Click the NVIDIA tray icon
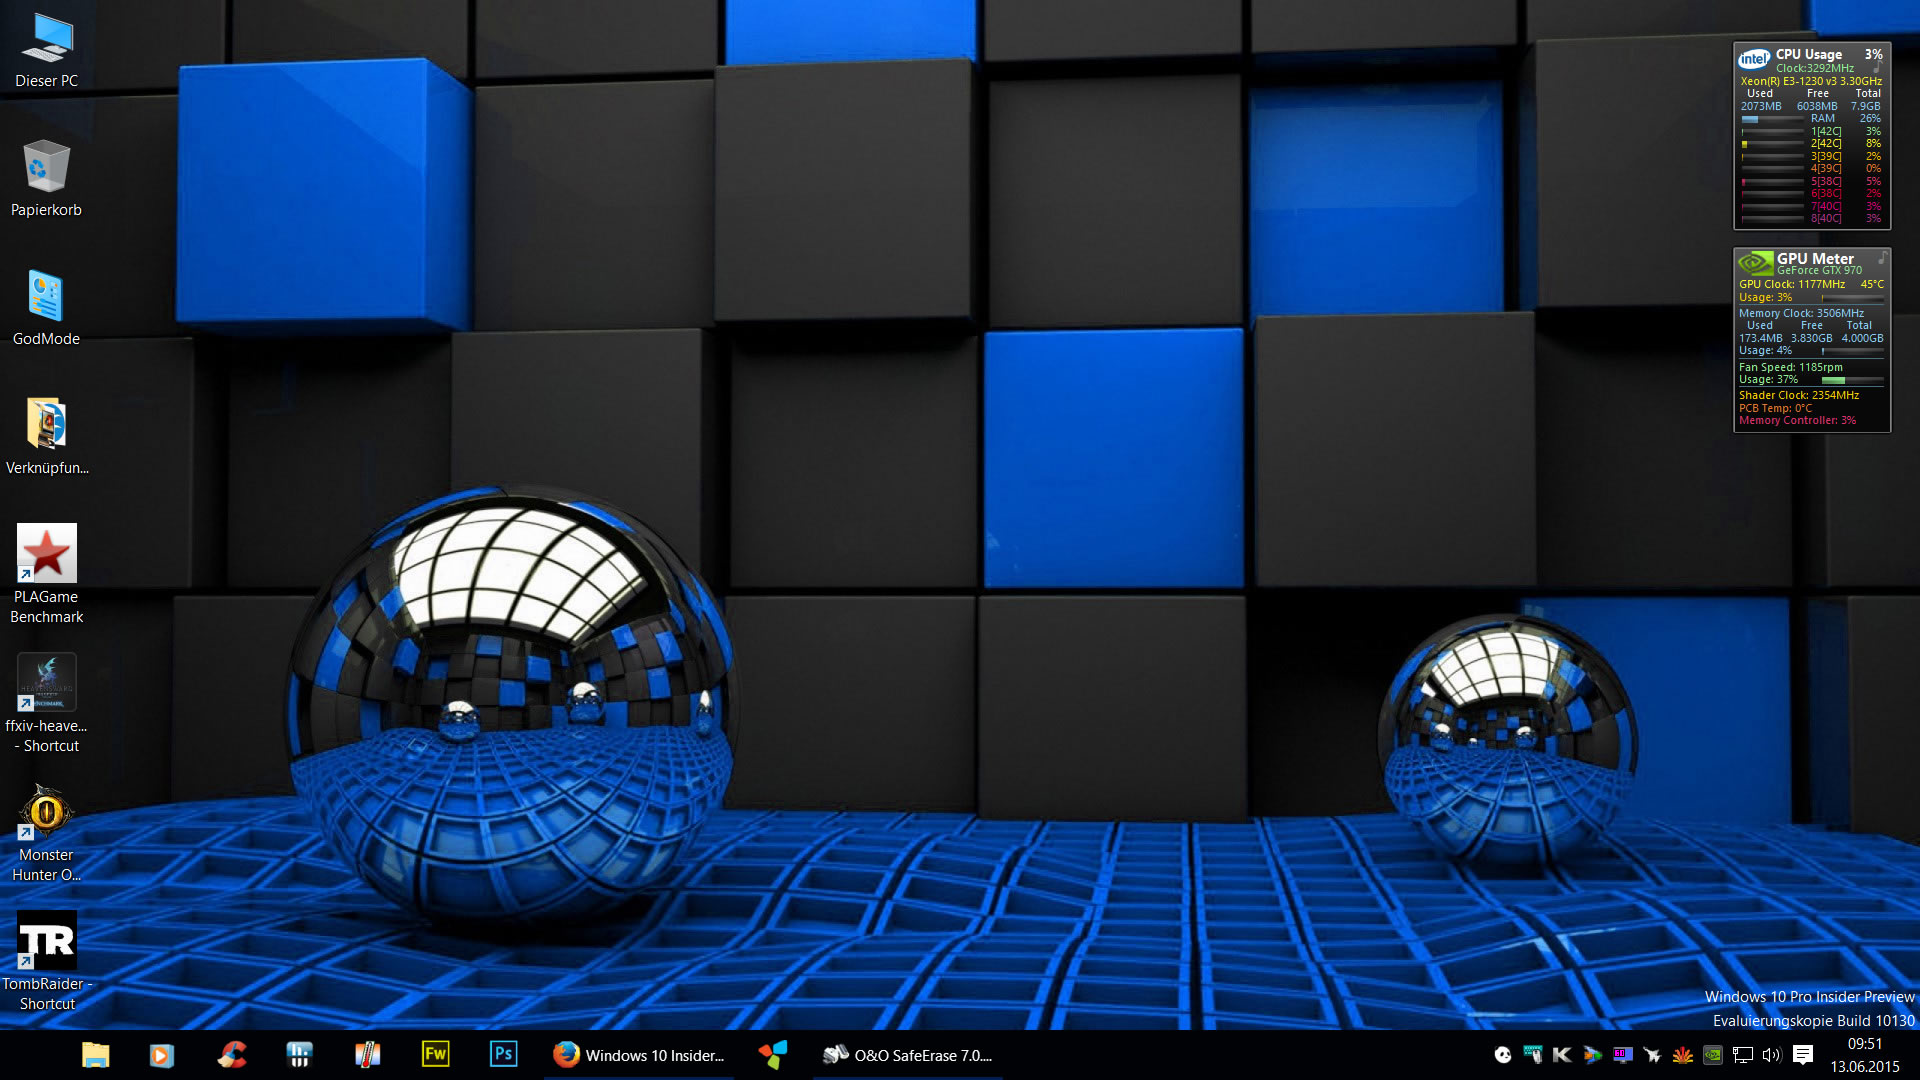Viewport: 1920px width, 1080px height. click(1712, 1055)
